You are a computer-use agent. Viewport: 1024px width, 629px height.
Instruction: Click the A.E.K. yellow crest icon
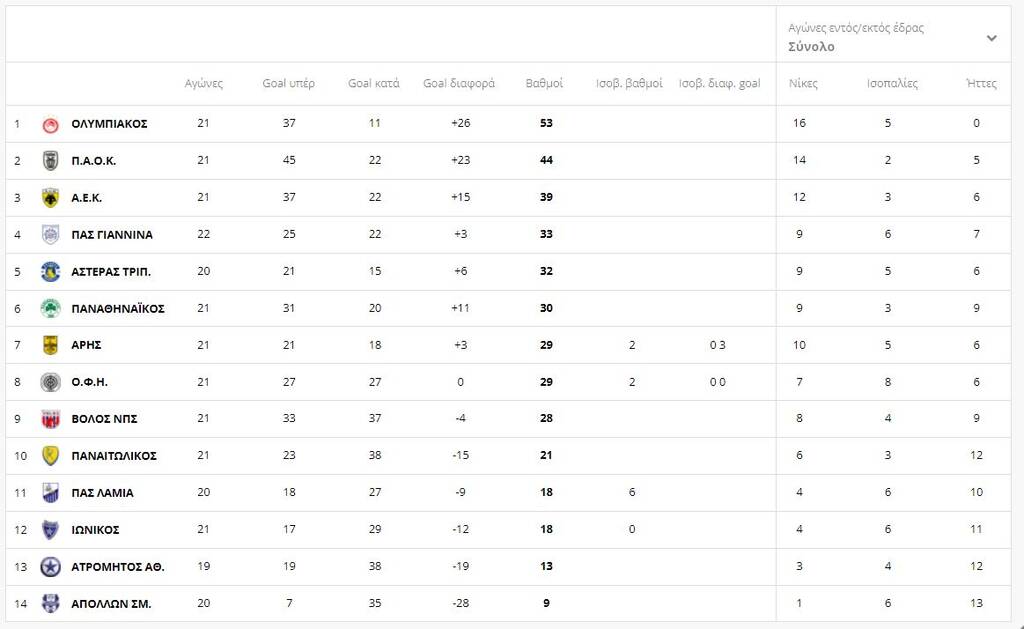tap(50, 198)
